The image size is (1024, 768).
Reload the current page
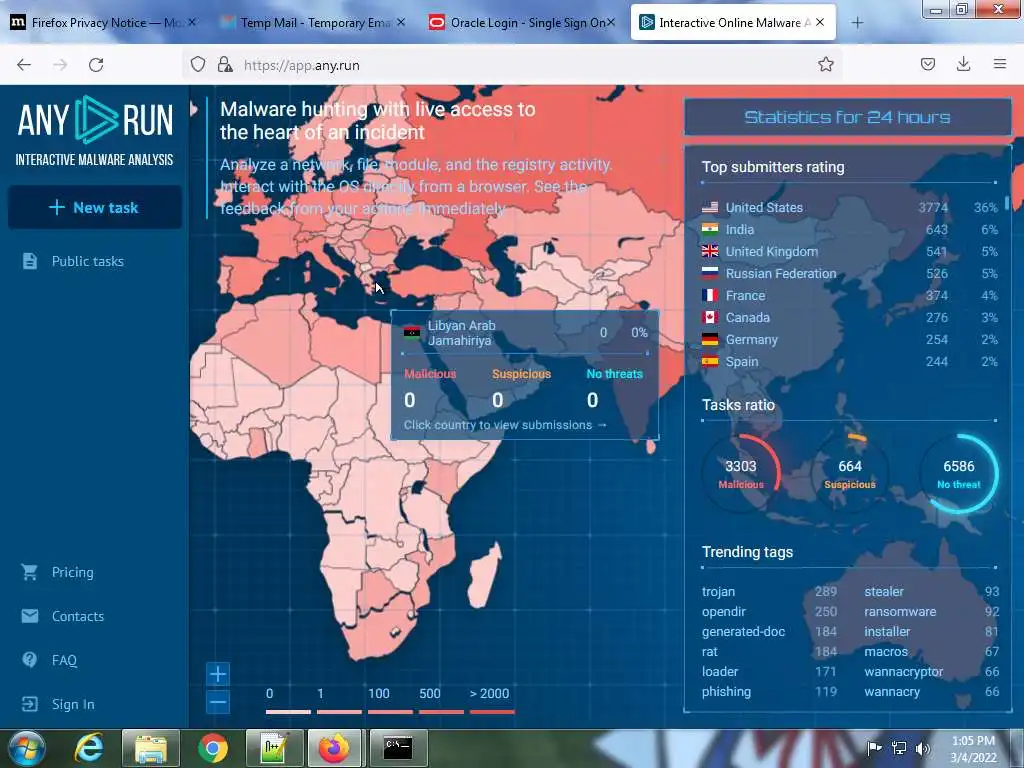pos(96,65)
